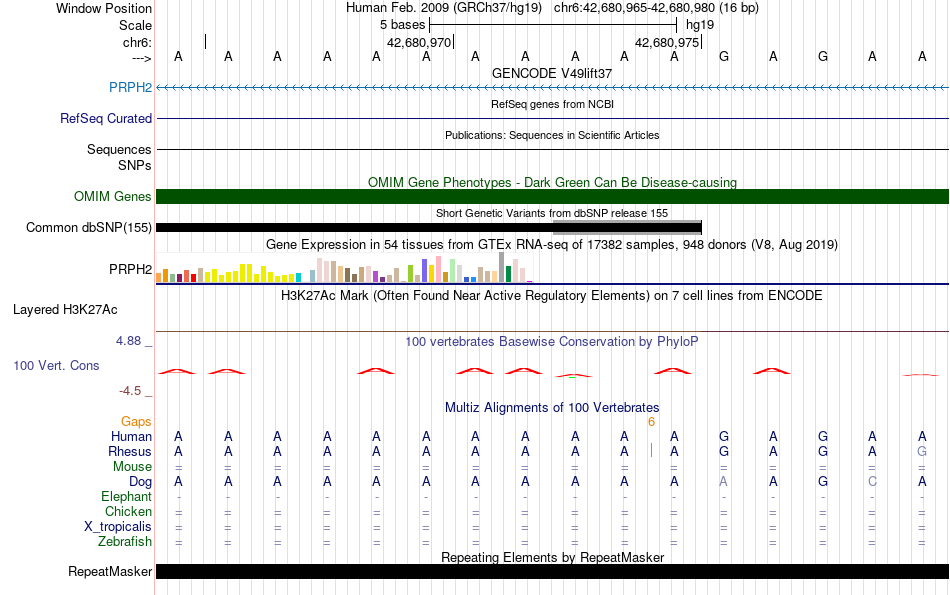Select the X_tropicalis species row label

point(118,527)
